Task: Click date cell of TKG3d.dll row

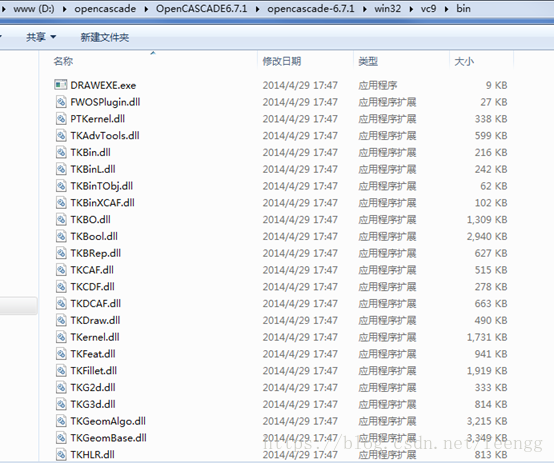Action: click(x=300, y=404)
